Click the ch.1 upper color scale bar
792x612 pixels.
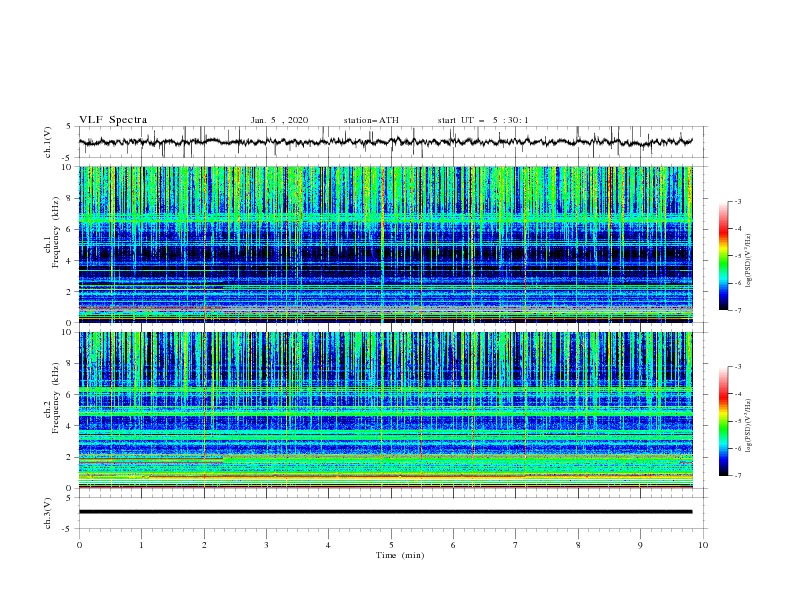(724, 256)
